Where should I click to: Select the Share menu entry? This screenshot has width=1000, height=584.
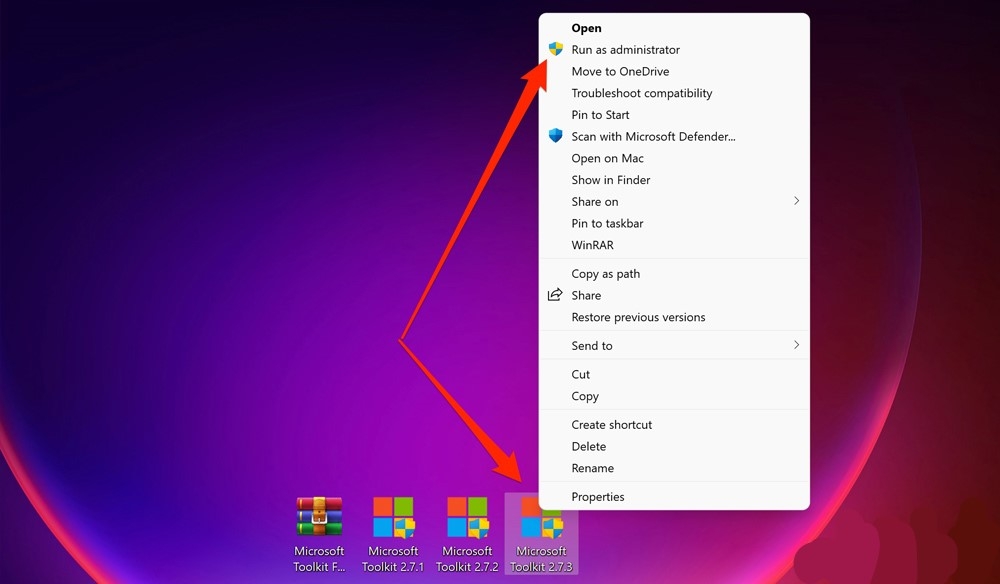674,295
